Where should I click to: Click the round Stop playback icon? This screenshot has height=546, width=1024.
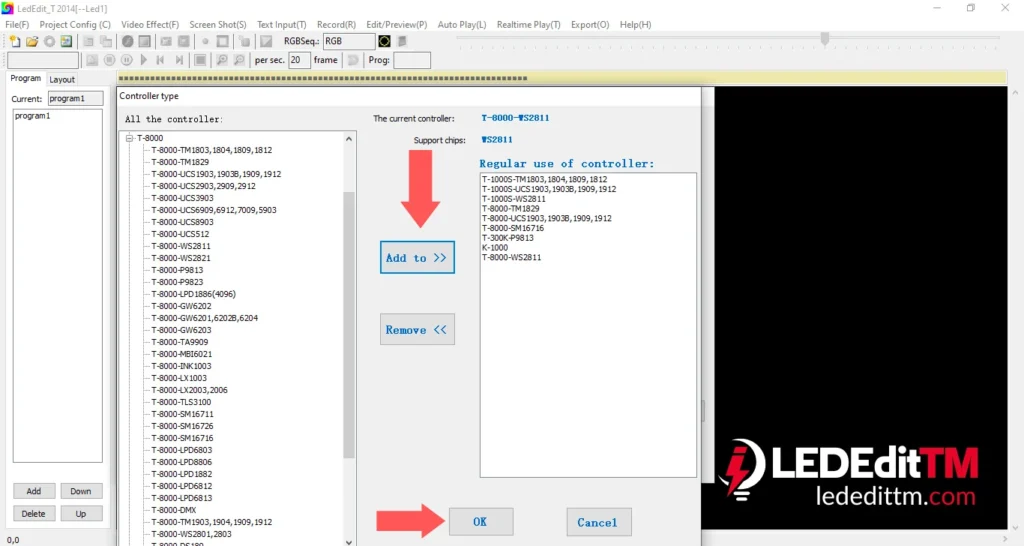[x=109, y=60]
